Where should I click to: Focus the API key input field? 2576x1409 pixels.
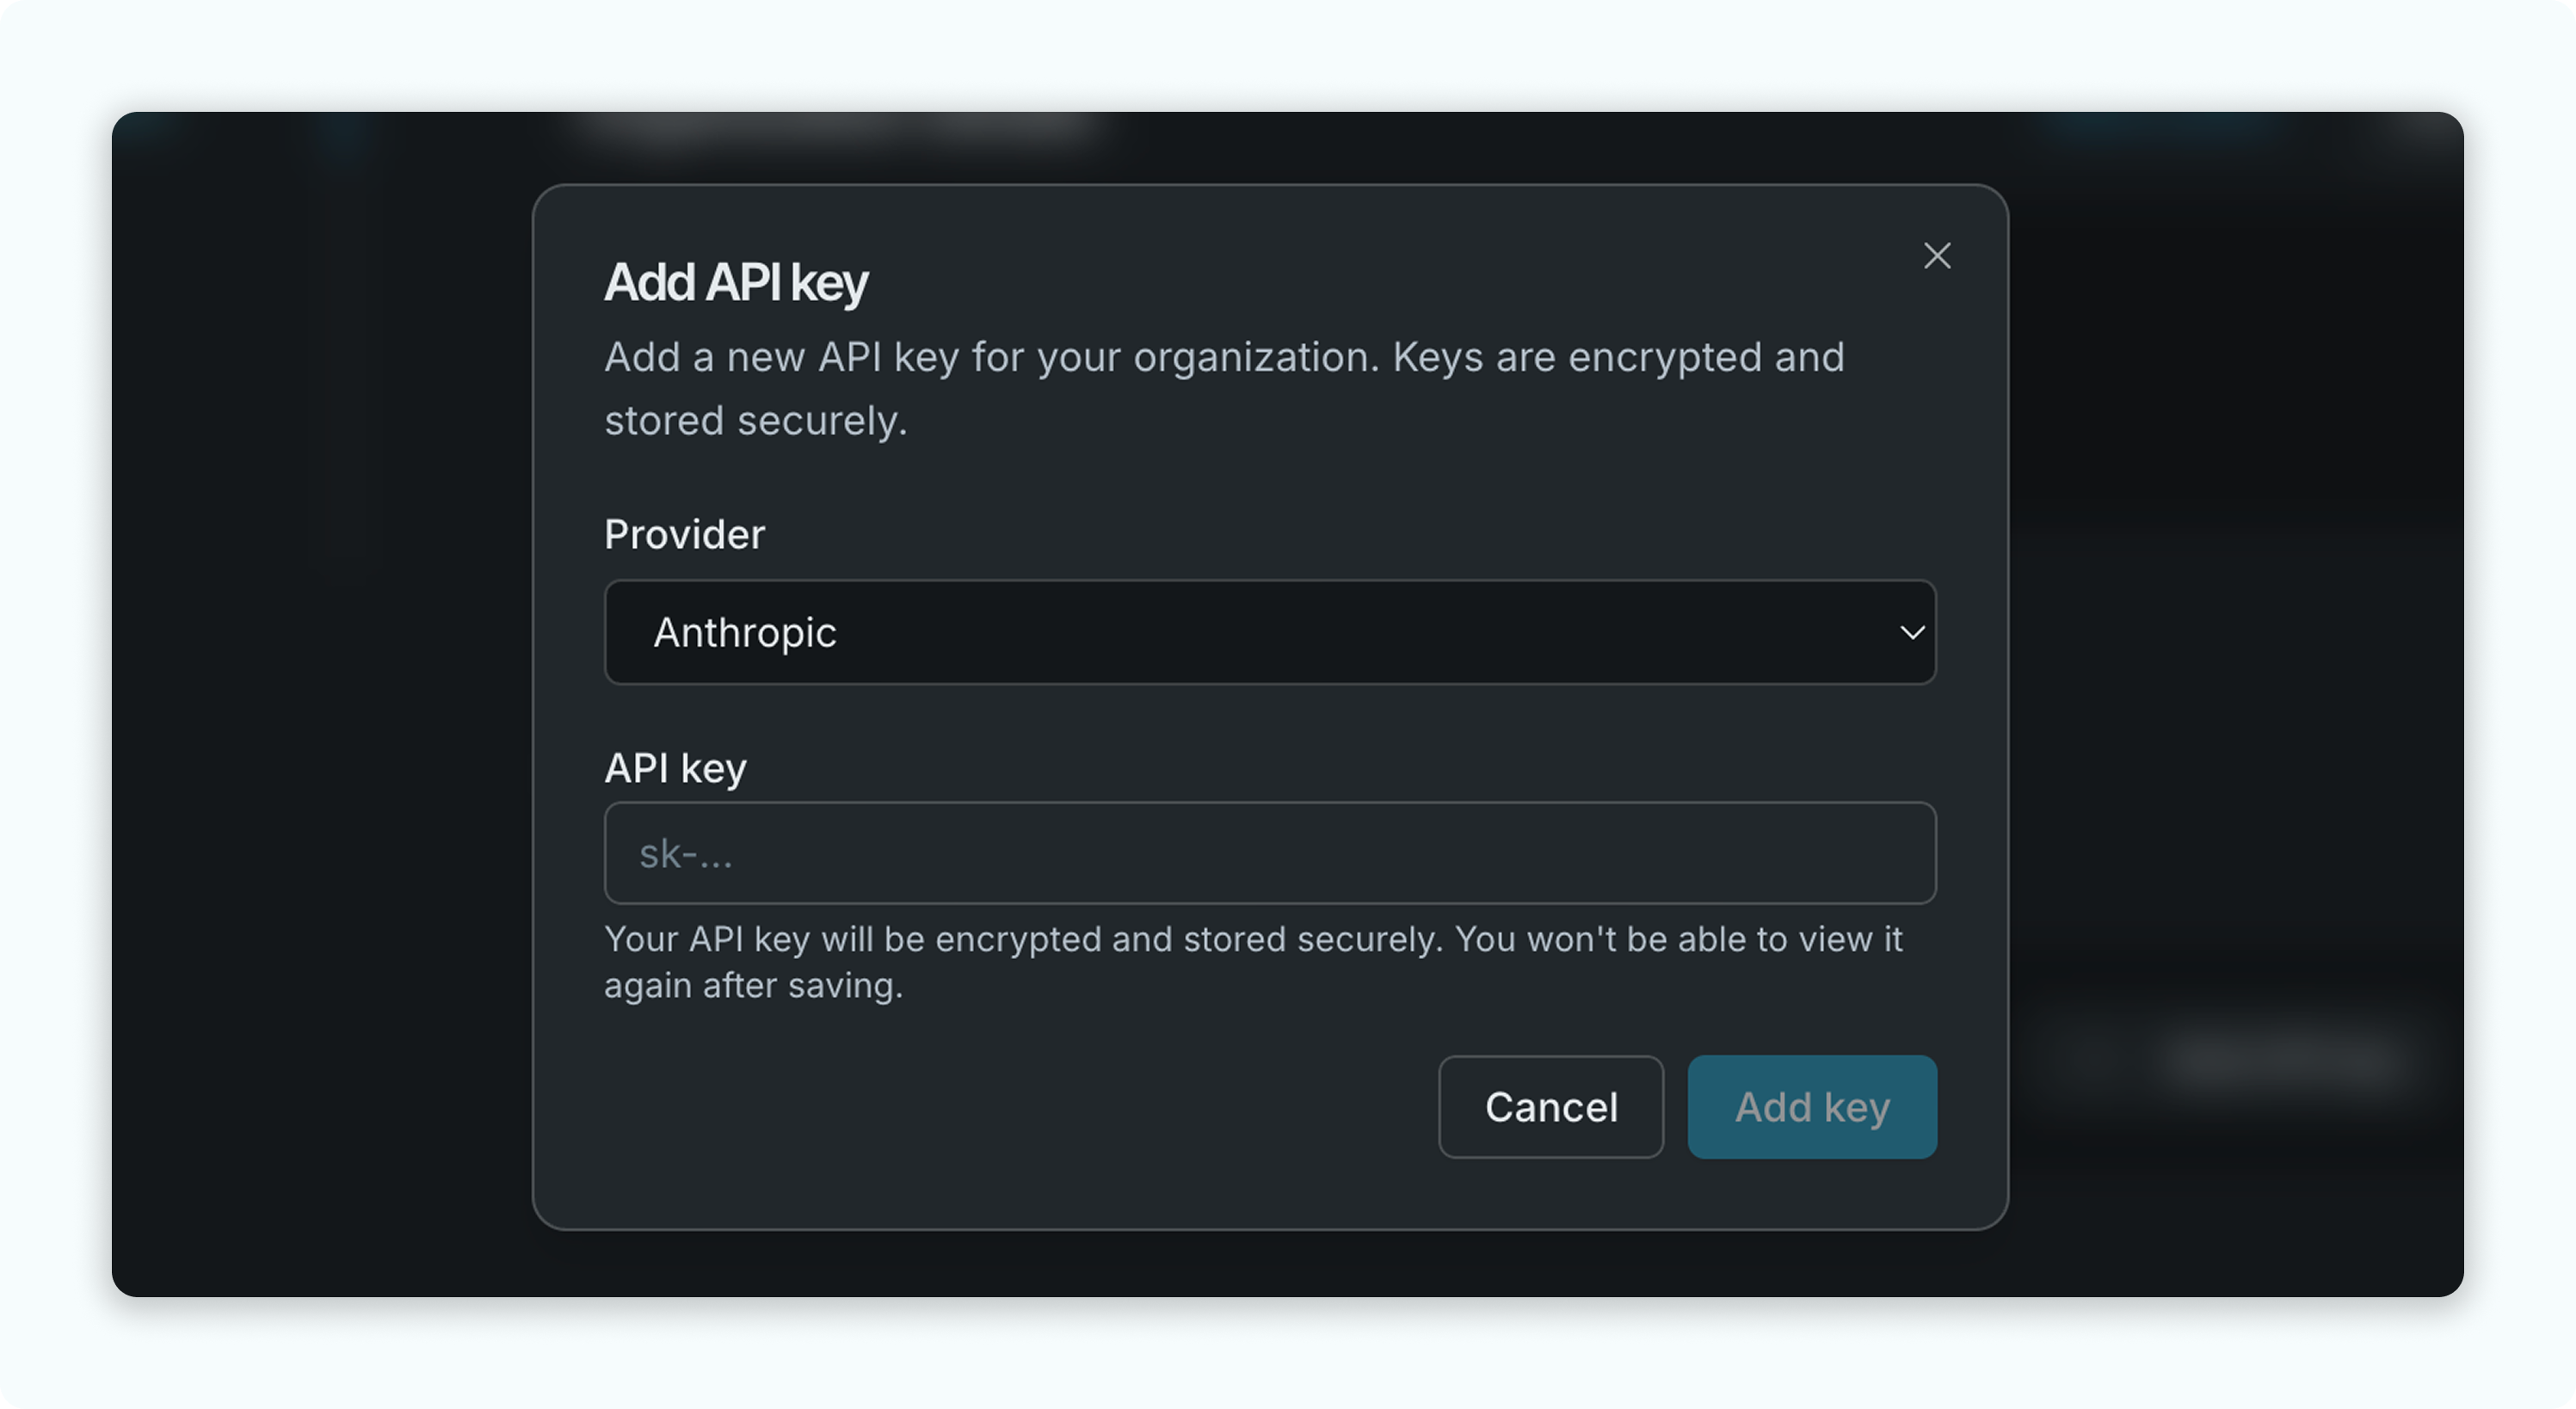tap(1270, 853)
